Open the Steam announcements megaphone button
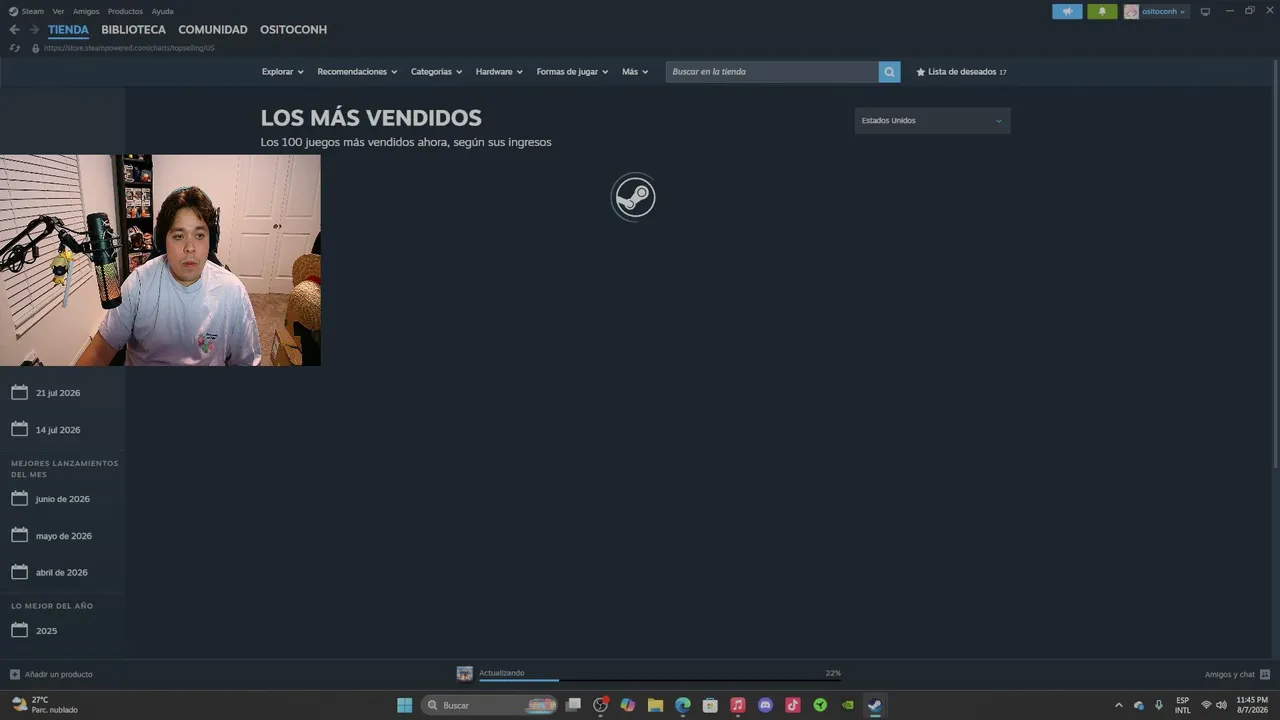The image size is (1280, 720). click(1067, 11)
